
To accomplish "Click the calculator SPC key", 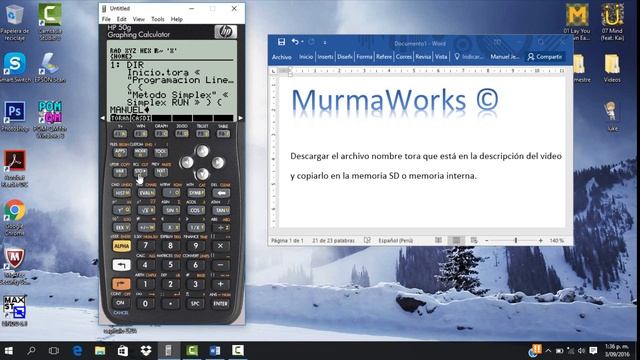I will tap(195, 304).
